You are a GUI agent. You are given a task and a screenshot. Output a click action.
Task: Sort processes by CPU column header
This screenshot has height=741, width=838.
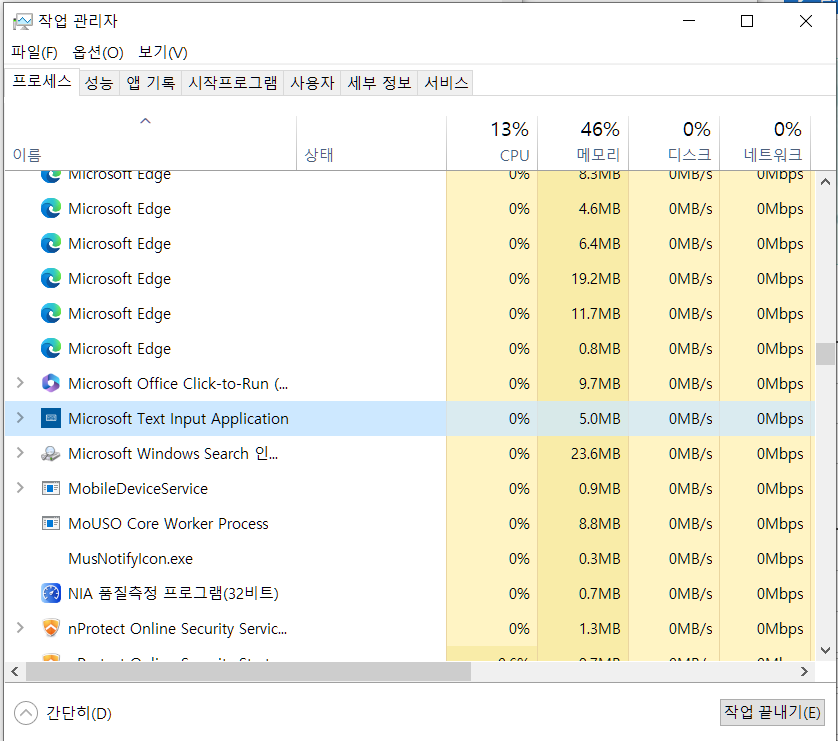click(x=492, y=143)
